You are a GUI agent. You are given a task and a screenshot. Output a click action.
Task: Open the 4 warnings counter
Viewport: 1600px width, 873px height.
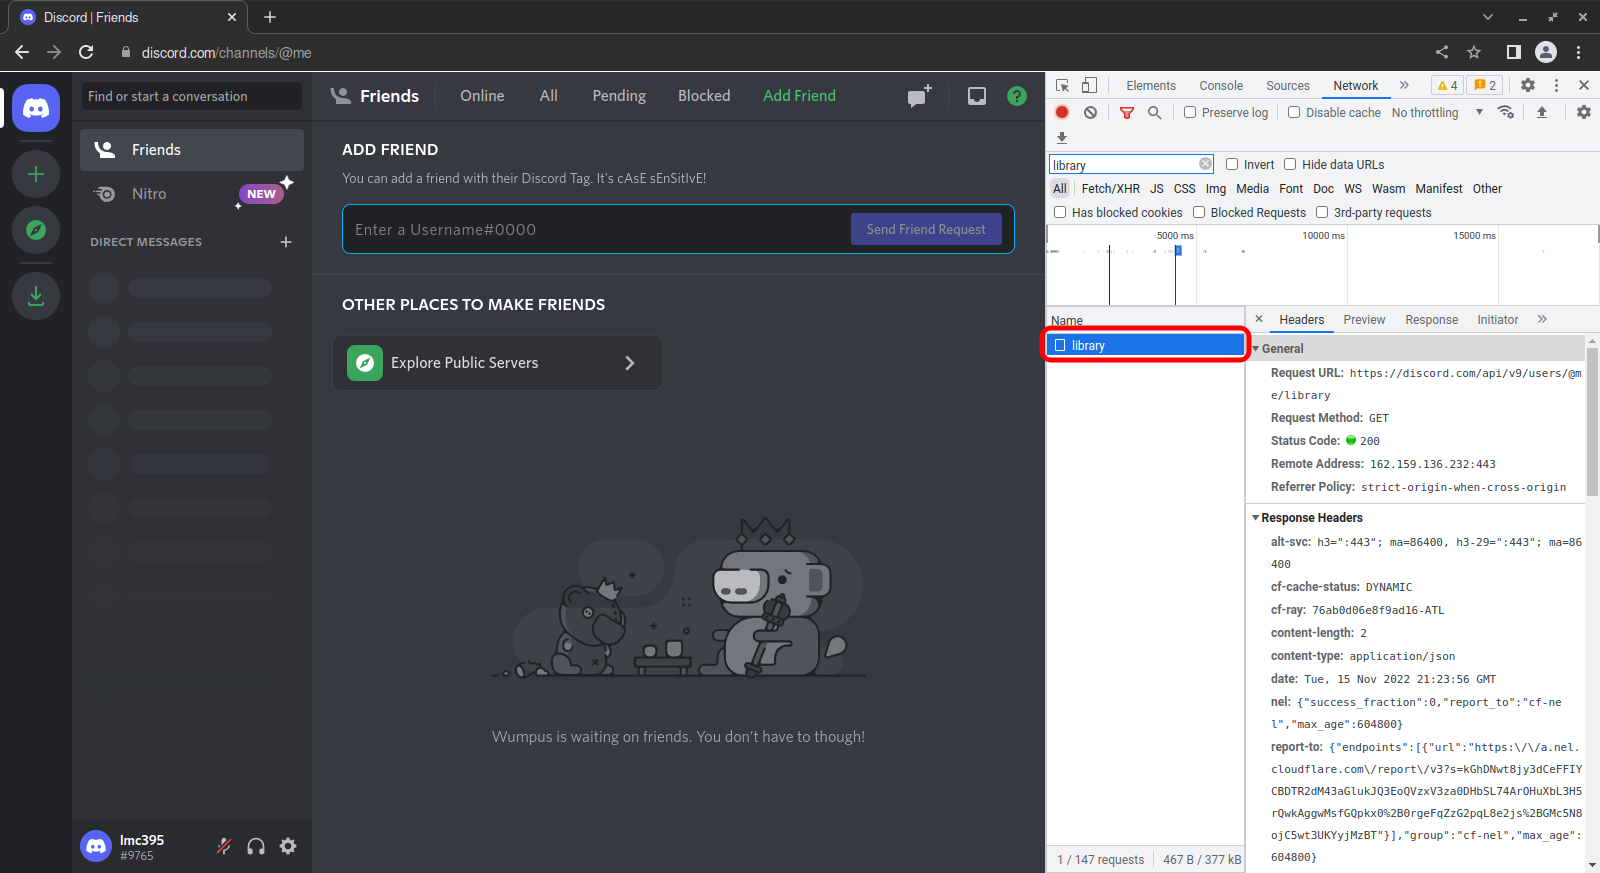(1447, 85)
